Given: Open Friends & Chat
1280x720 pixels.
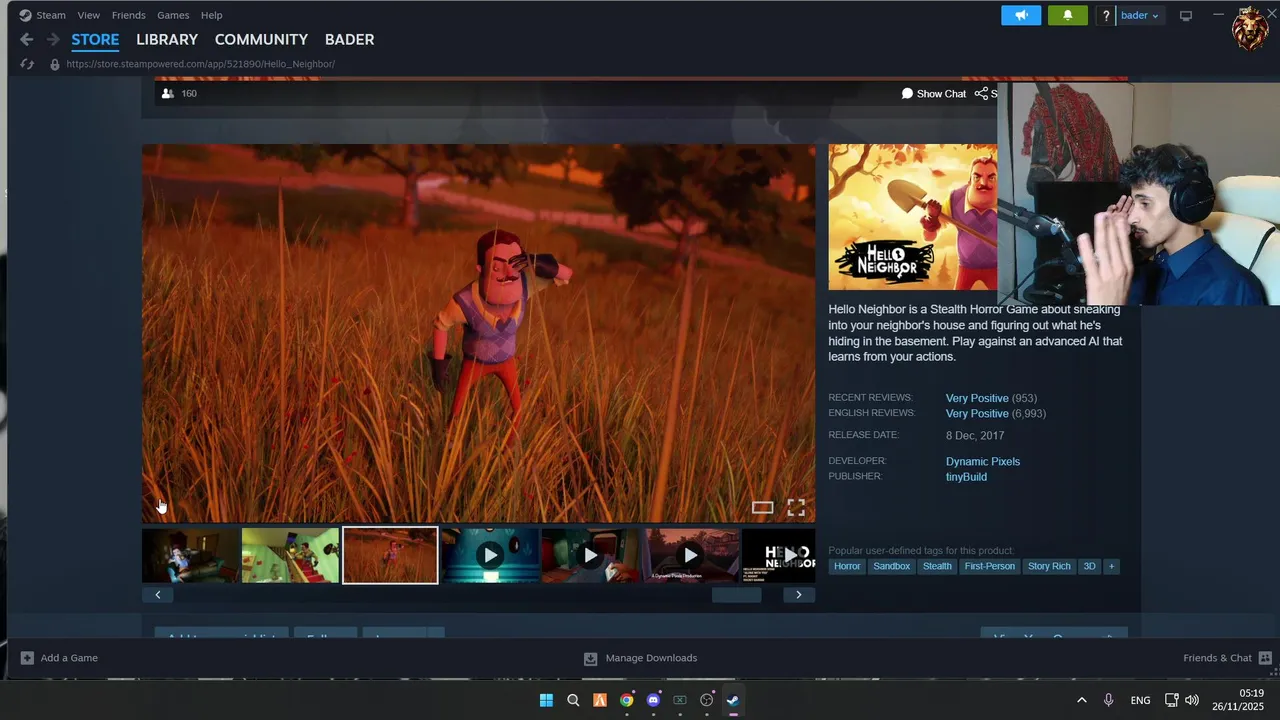Looking at the screenshot, I should click(x=1227, y=658).
